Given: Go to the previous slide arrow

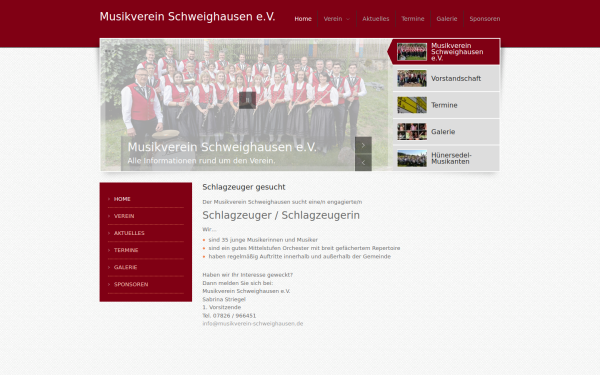Looking at the screenshot, I should 363,163.
